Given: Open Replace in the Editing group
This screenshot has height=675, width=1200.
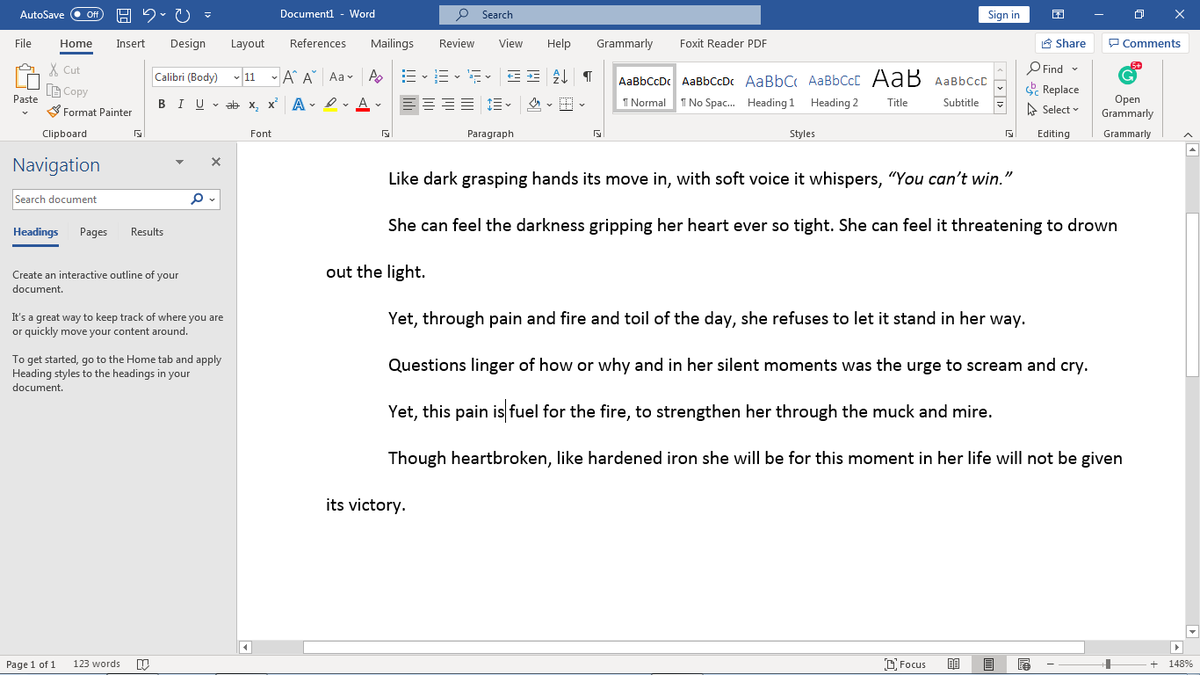Looking at the screenshot, I should pos(1053,89).
